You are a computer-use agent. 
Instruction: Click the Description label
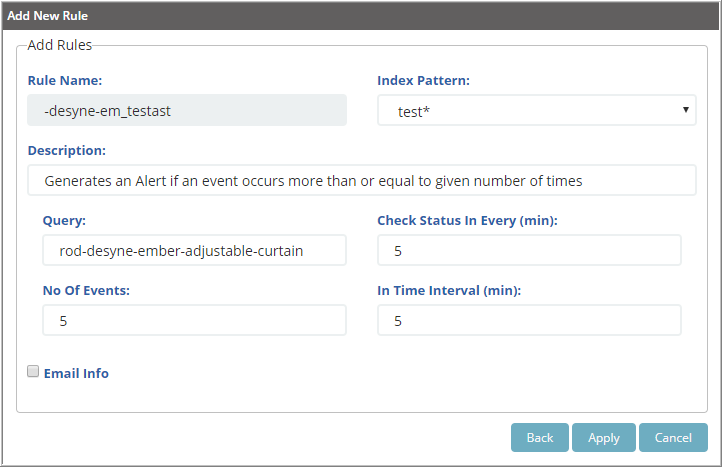click(67, 151)
